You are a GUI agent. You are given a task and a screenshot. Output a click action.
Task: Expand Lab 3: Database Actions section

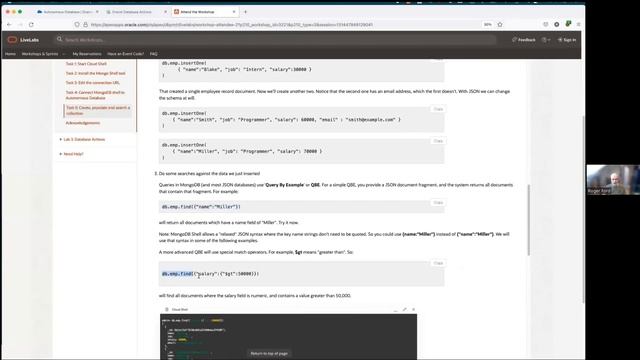point(83,139)
